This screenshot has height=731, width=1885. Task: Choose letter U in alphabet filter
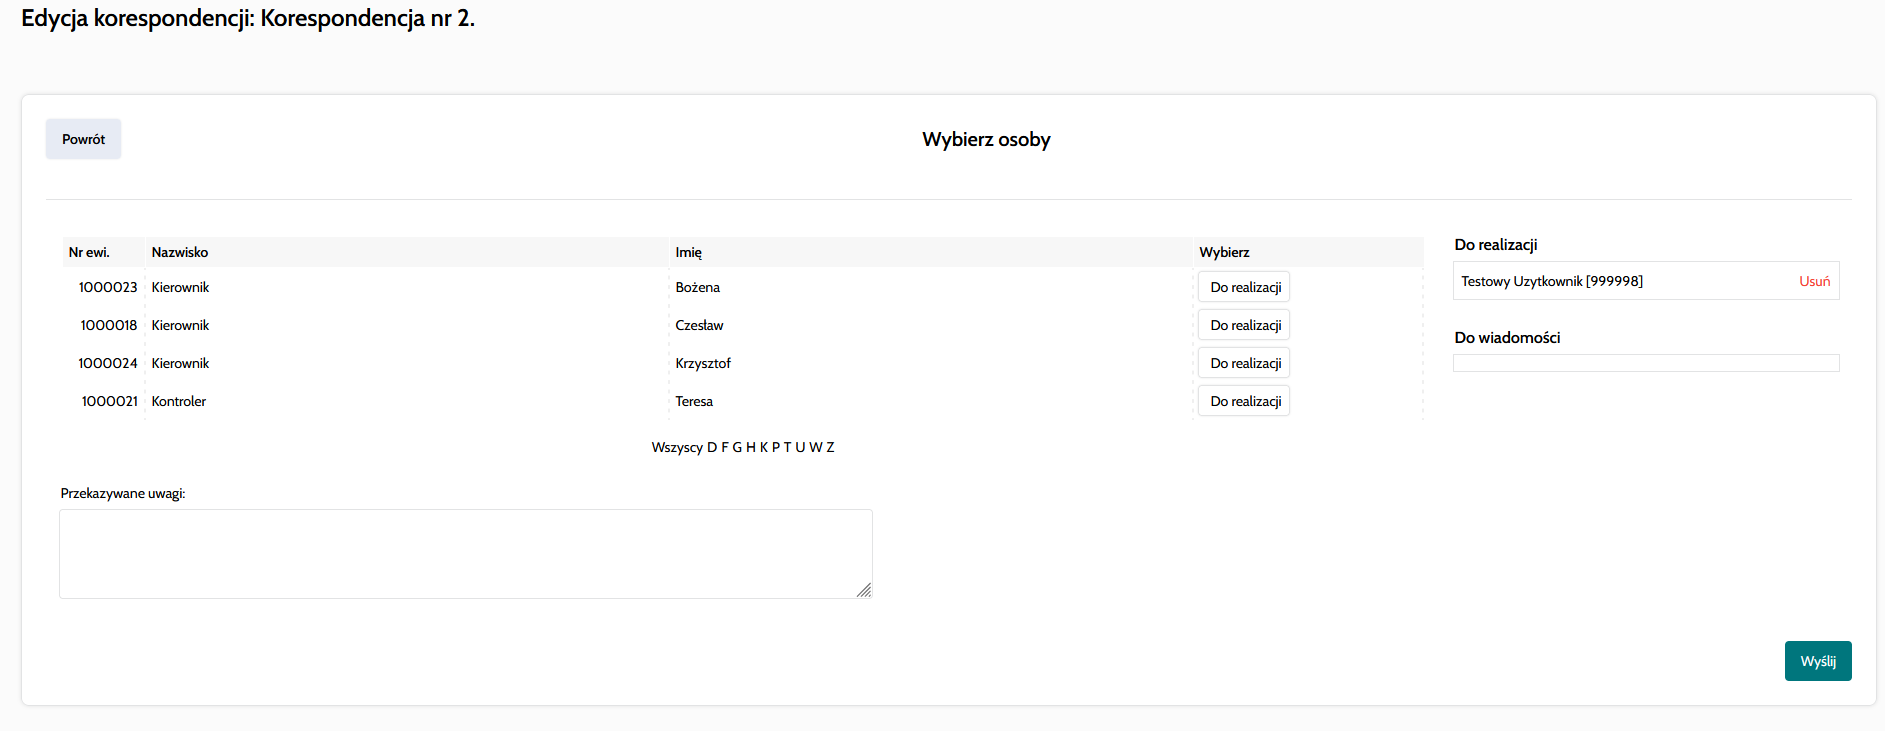(800, 447)
